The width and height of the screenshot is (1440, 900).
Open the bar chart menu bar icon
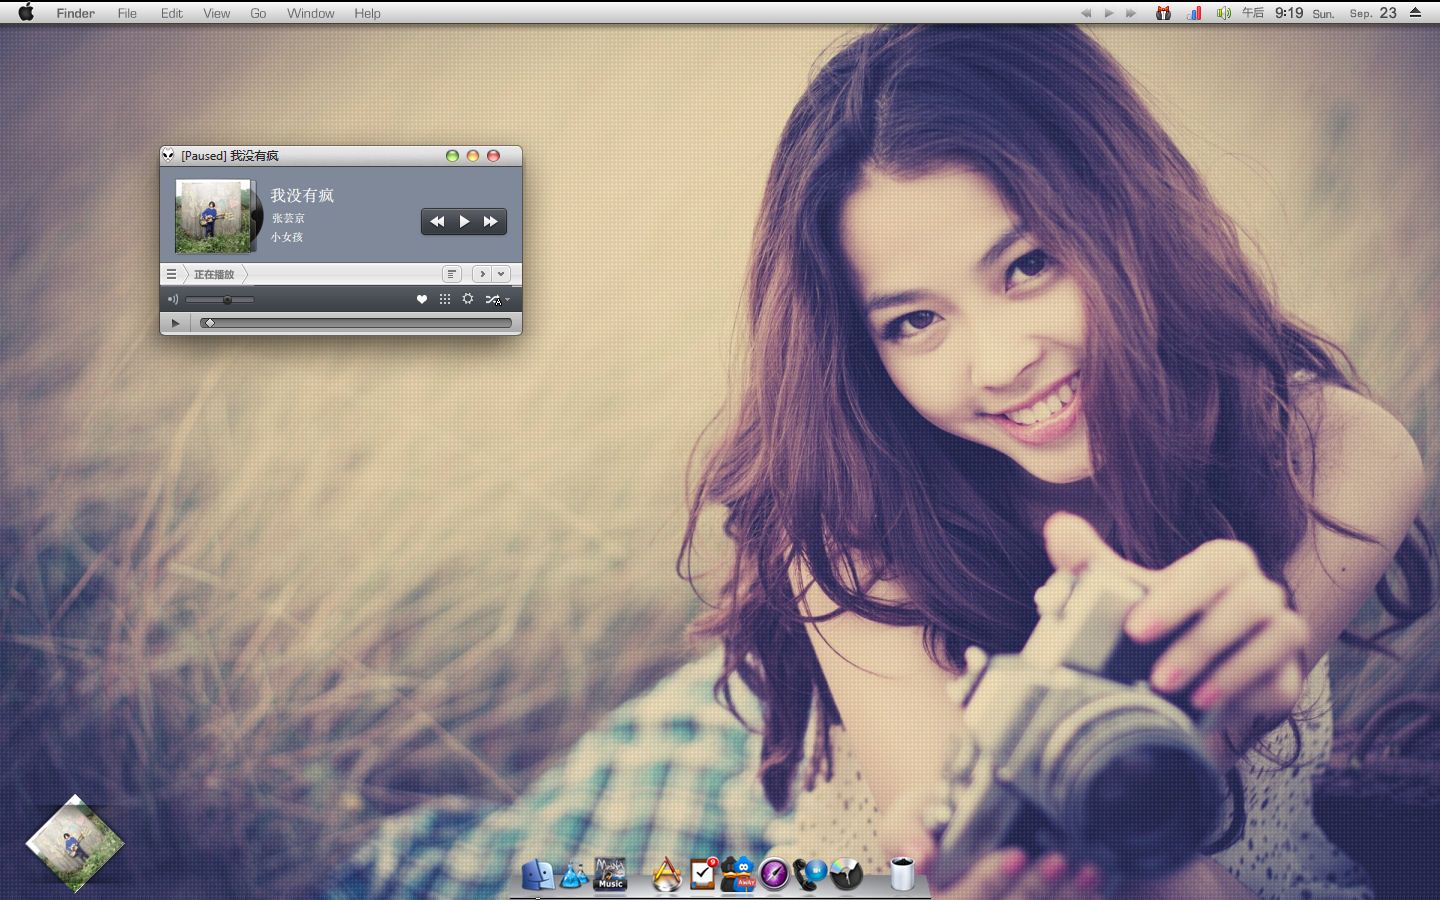1194,13
